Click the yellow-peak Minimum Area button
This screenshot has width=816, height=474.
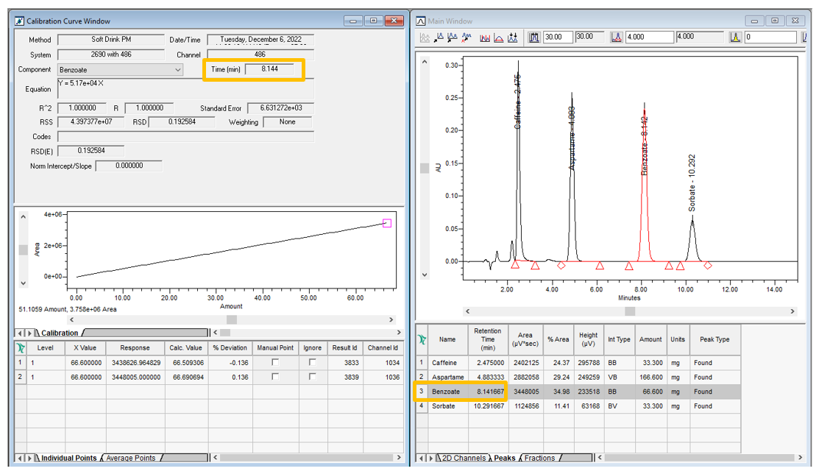click(735, 37)
